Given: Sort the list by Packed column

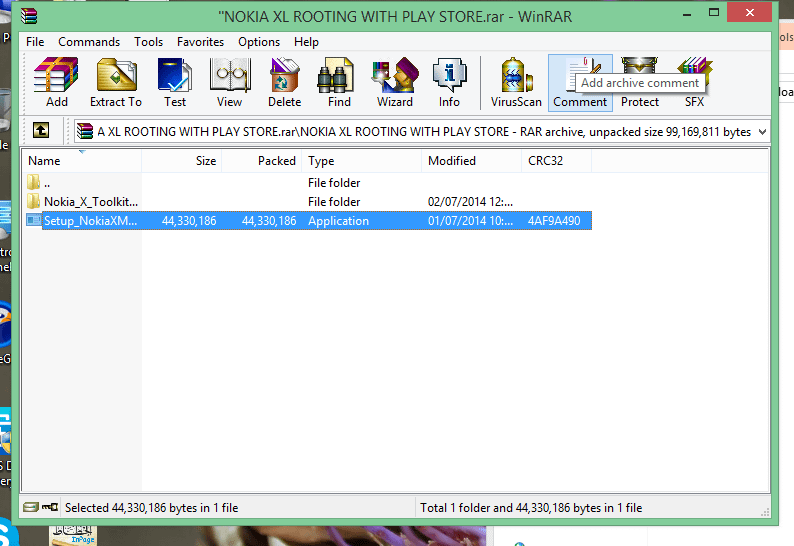Looking at the screenshot, I should [262, 161].
